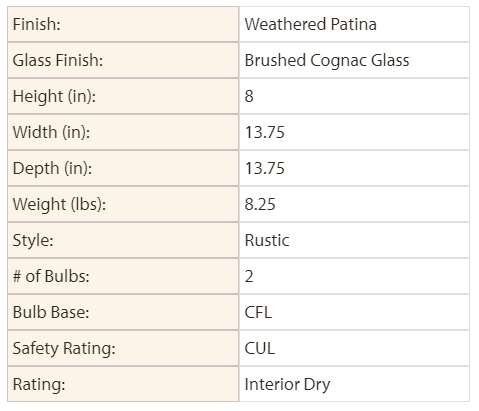Click the Weight (lbs) label

(59, 204)
